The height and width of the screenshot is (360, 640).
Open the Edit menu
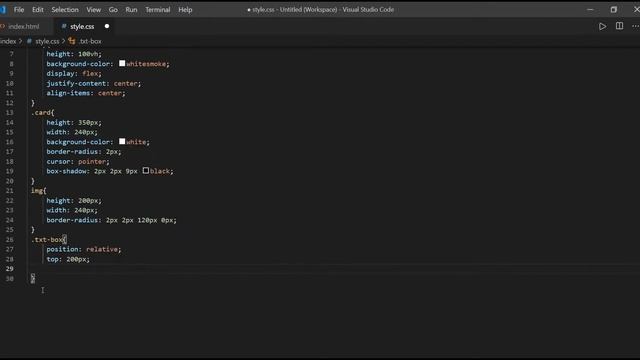tap(38, 9)
